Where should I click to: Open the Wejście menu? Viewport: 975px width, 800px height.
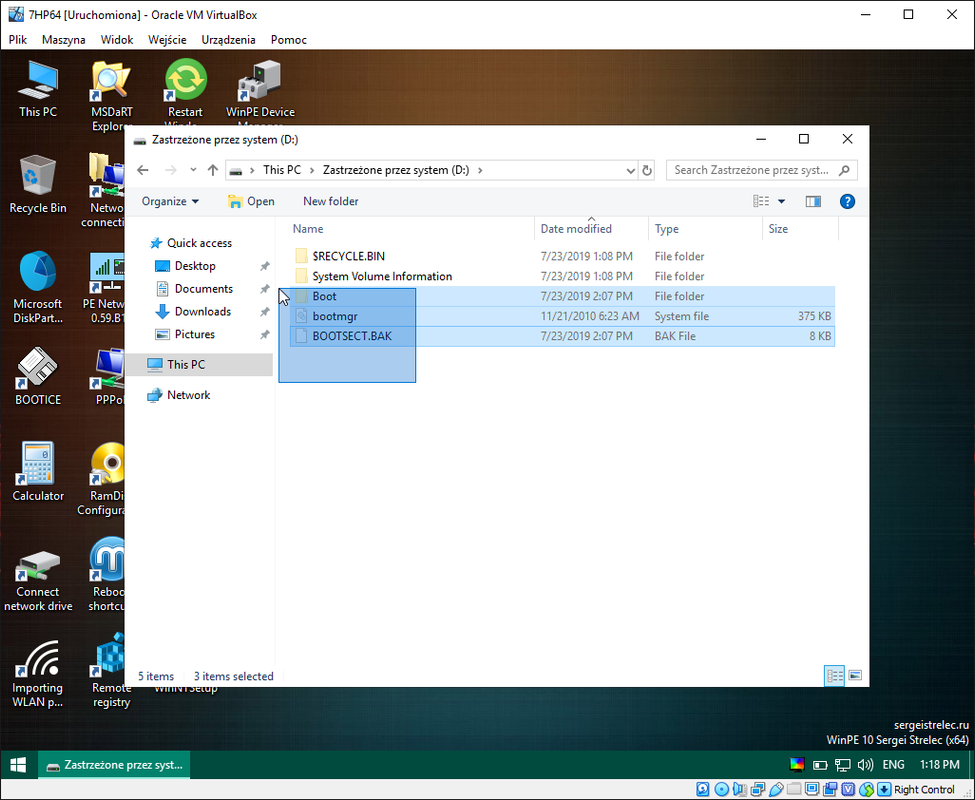(x=167, y=39)
